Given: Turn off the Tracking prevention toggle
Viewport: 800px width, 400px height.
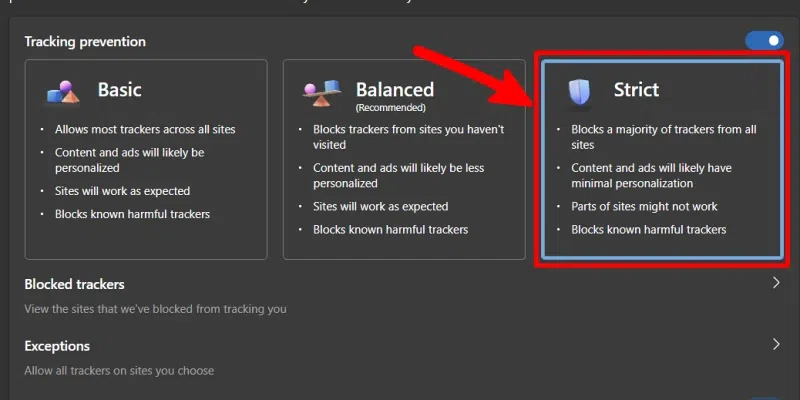Looking at the screenshot, I should [764, 41].
